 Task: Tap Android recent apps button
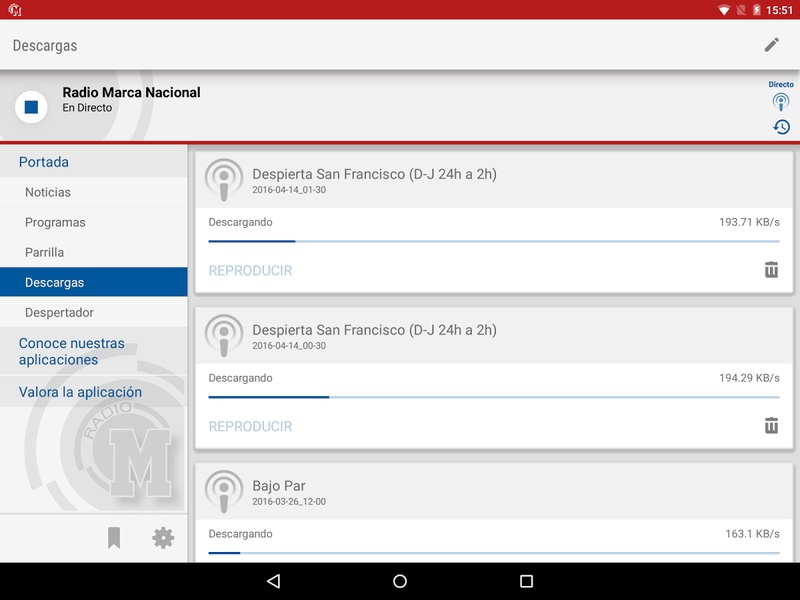(x=527, y=581)
